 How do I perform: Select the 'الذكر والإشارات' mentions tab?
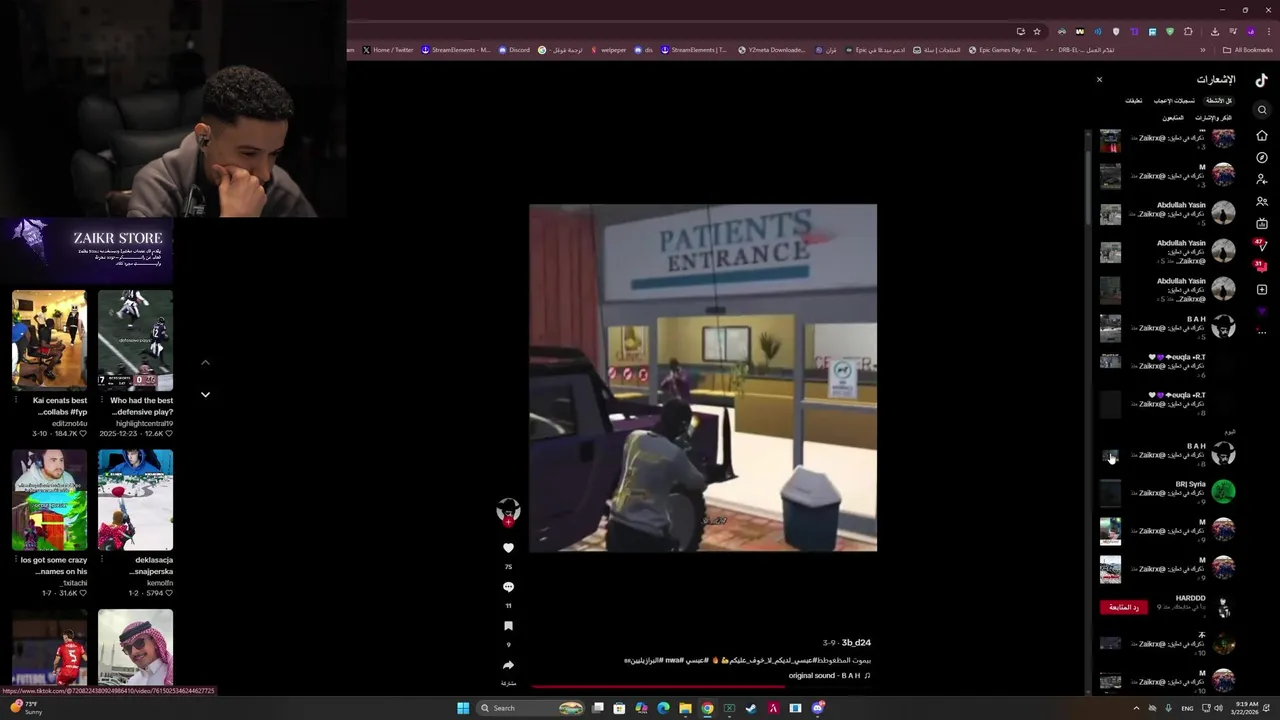(x=1213, y=118)
